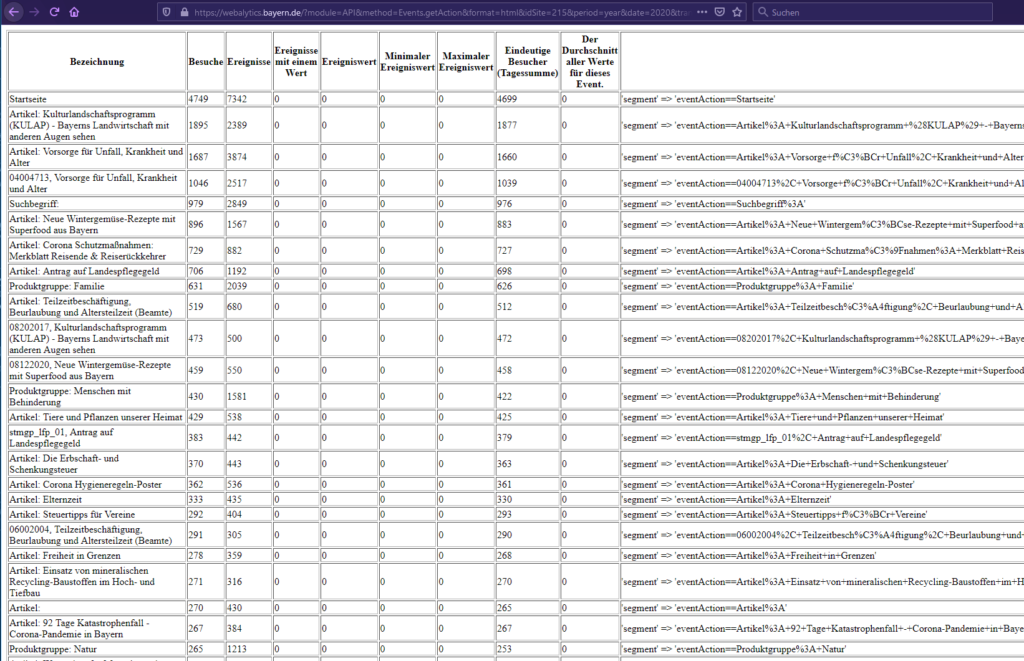Select Produktgruppe: Menschen mit Behinderung label
The width and height of the screenshot is (1024, 661).
click(70, 396)
